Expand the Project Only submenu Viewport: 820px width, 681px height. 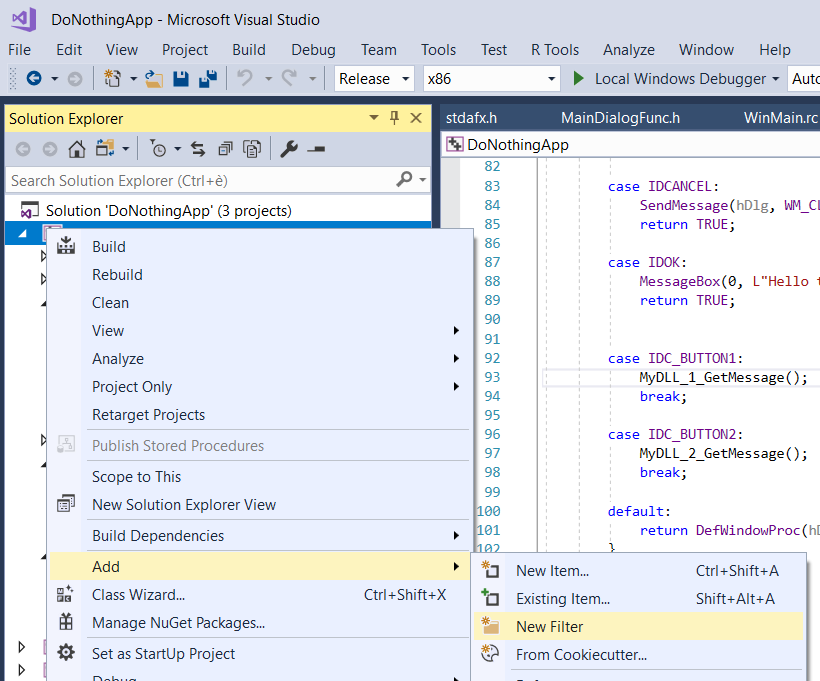click(259, 387)
